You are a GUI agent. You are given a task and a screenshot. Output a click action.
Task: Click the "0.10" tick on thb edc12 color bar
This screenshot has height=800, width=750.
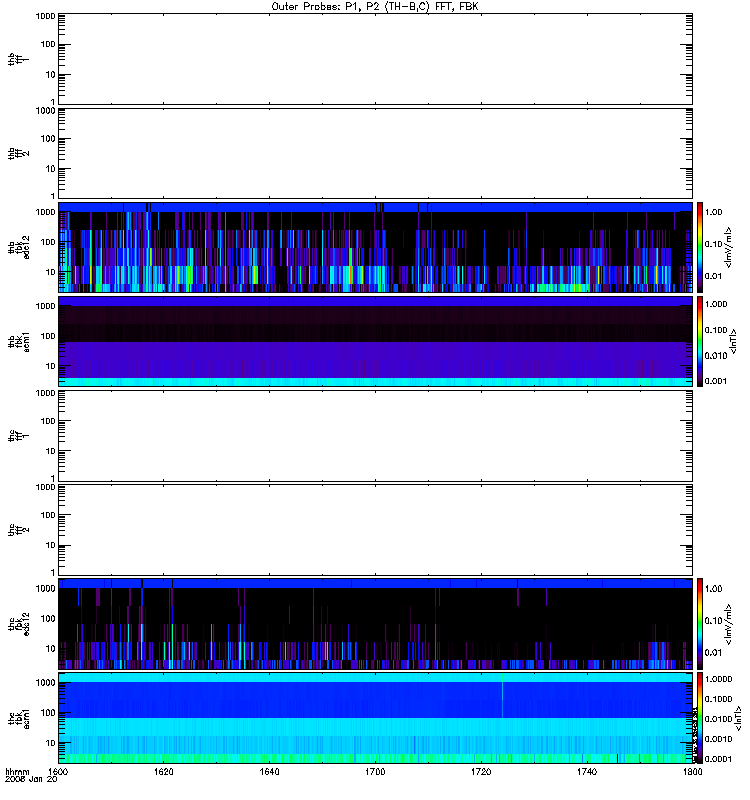click(713, 244)
